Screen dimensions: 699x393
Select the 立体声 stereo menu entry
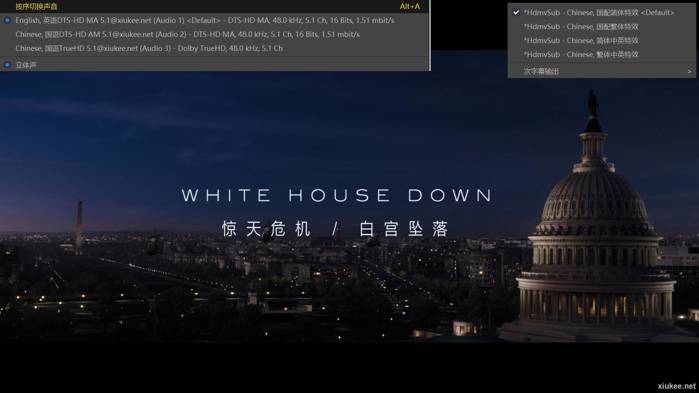click(215, 65)
